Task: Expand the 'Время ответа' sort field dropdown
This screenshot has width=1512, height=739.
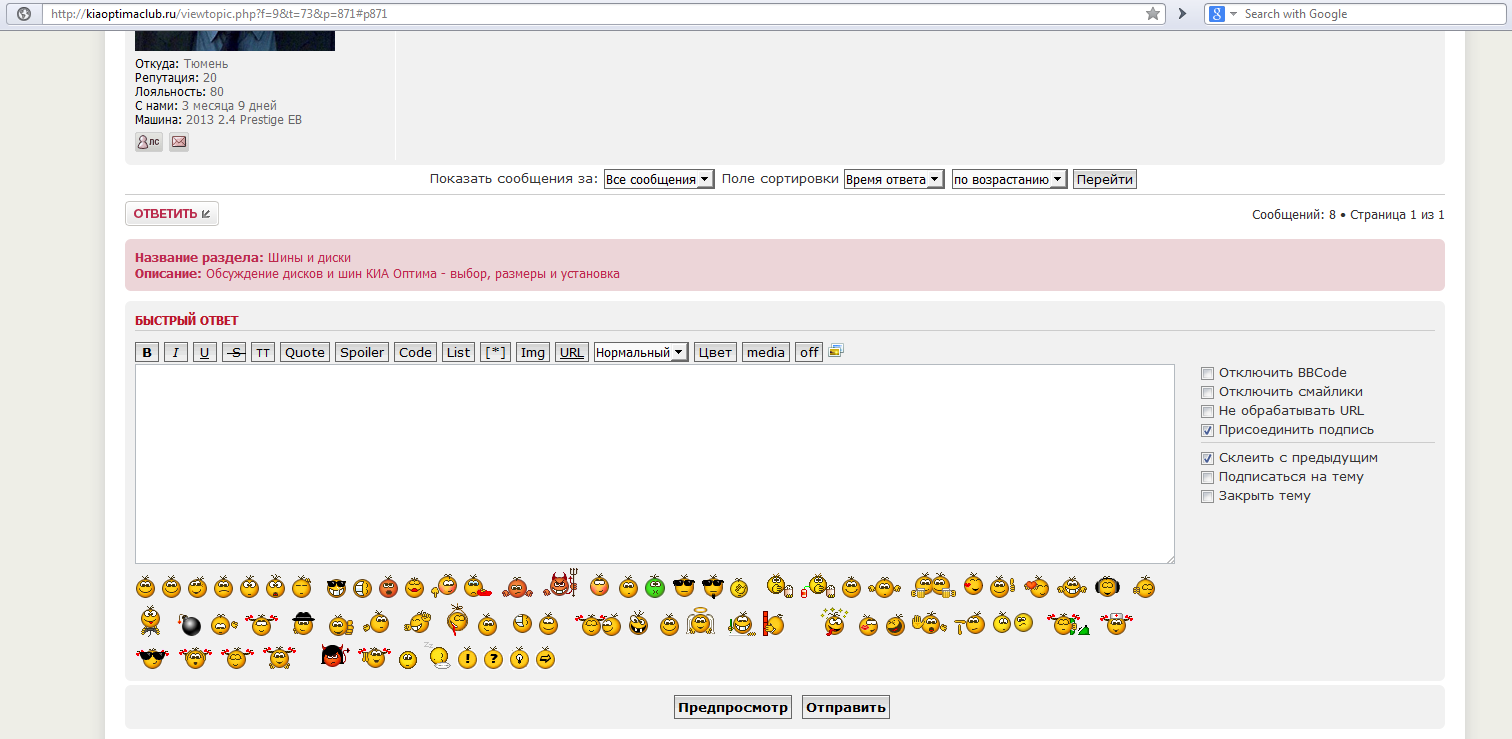Action: [x=894, y=180]
